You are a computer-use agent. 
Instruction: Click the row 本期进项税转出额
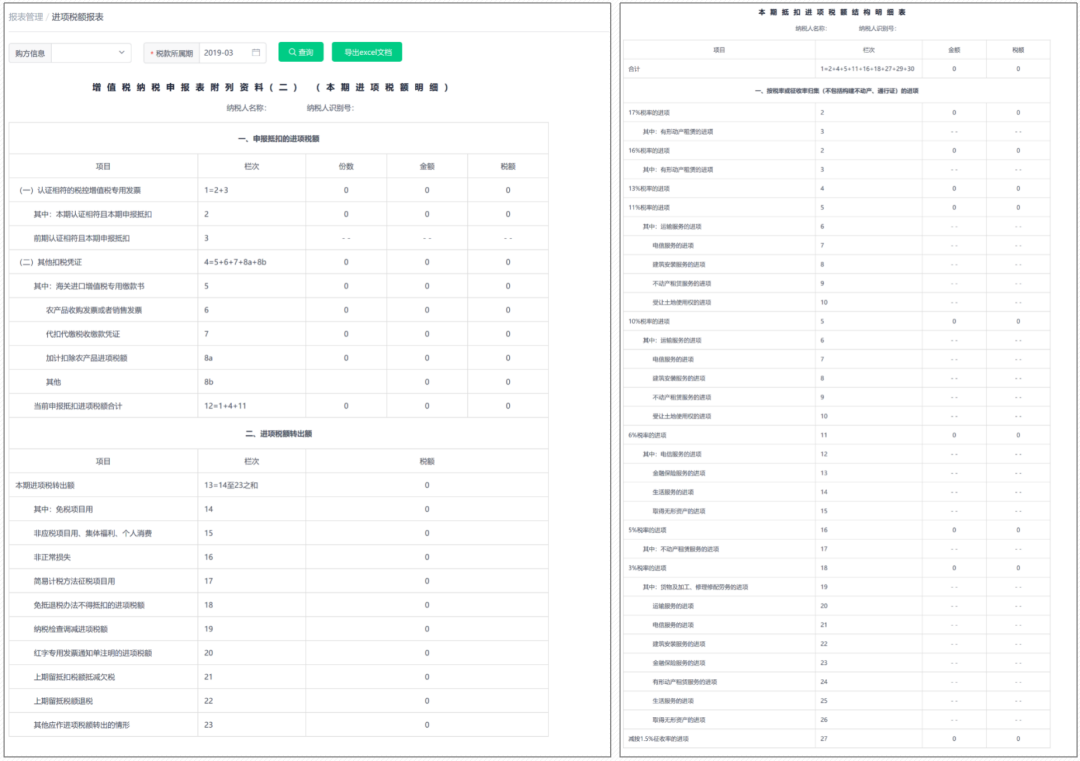point(278,486)
